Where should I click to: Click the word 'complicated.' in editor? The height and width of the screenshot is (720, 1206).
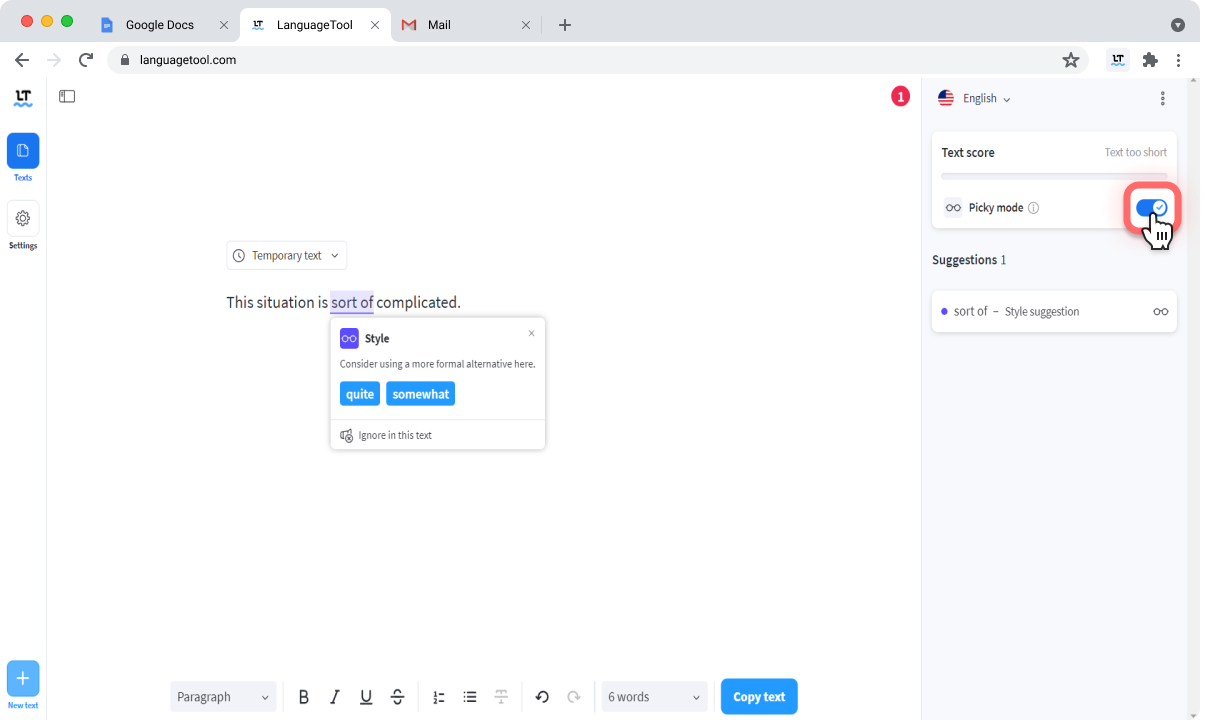pyautogui.click(x=419, y=302)
